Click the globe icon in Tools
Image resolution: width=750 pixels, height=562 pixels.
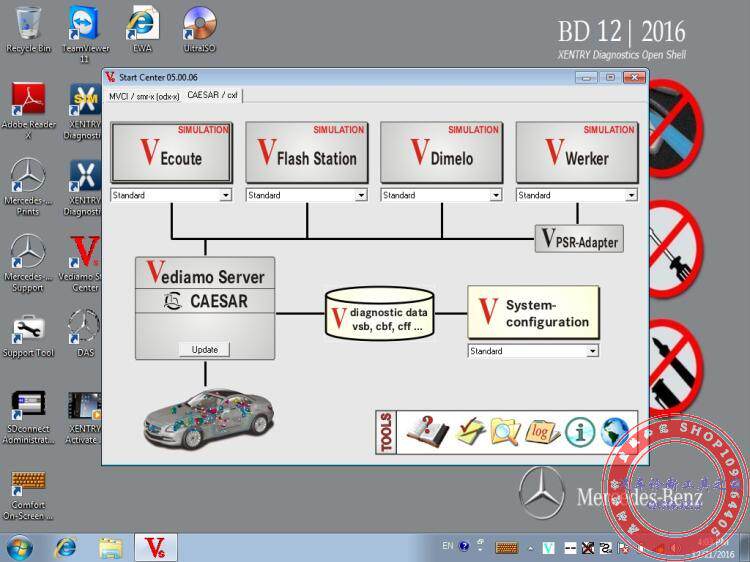tap(615, 432)
